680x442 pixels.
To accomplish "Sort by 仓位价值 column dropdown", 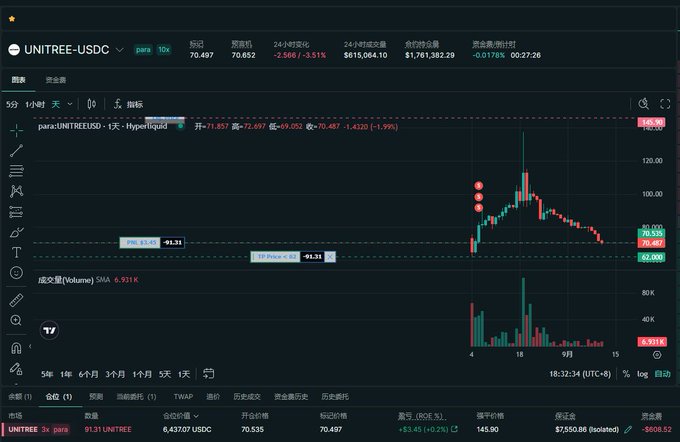I will [181, 416].
